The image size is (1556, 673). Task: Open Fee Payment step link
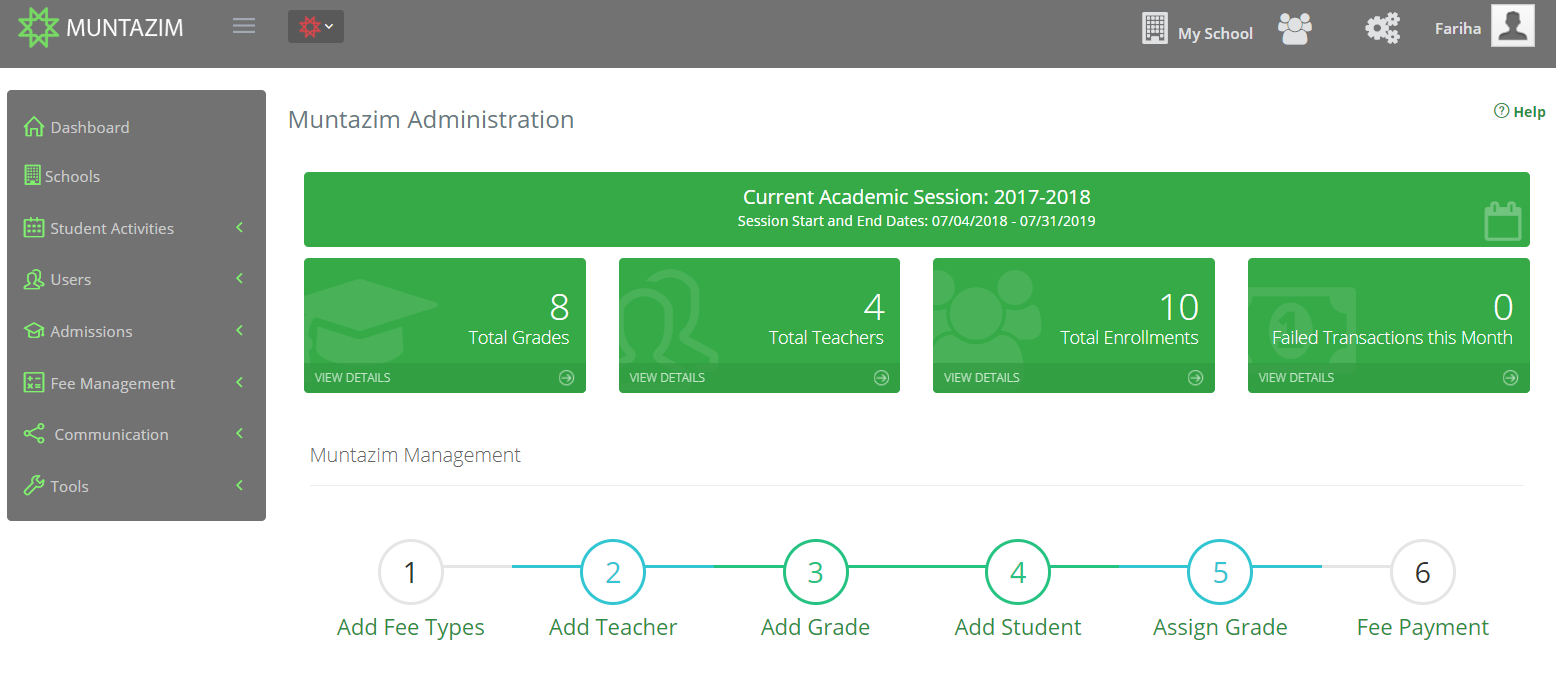[1423, 627]
